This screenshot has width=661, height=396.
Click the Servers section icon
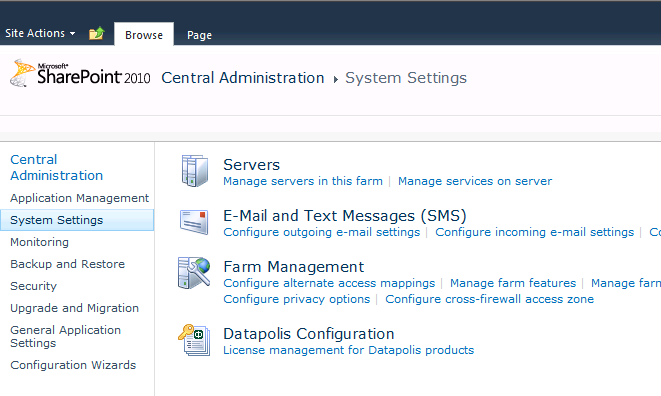click(x=195, y=171)
